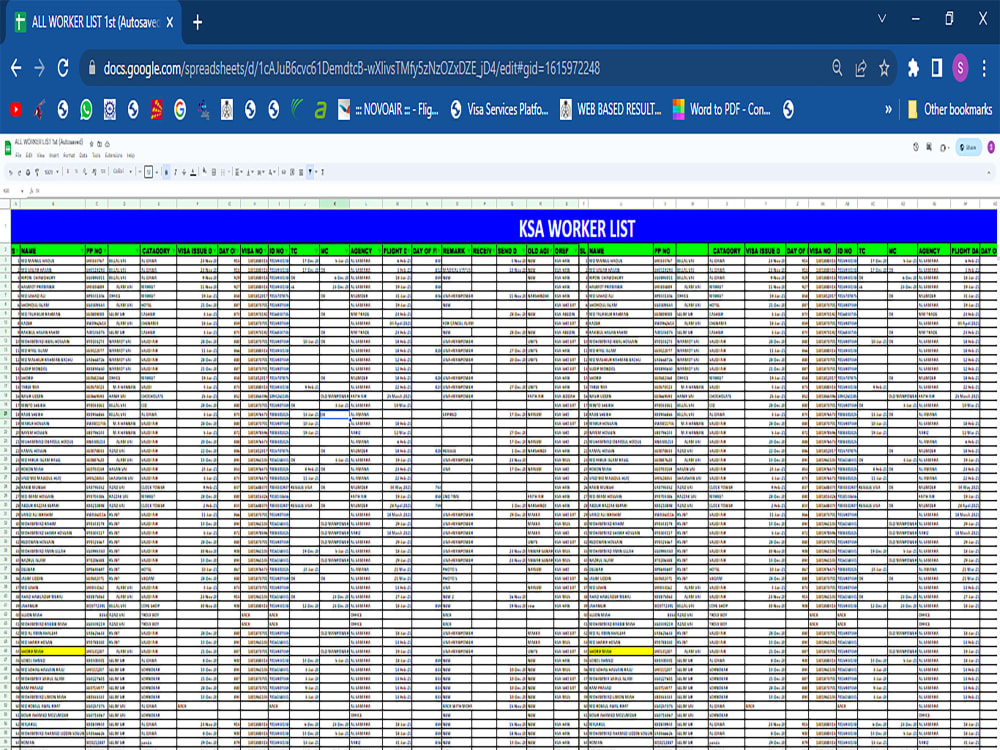Toggle Bold formatting
This screenshot has height=750, width=1000.
tap(166, 172)
